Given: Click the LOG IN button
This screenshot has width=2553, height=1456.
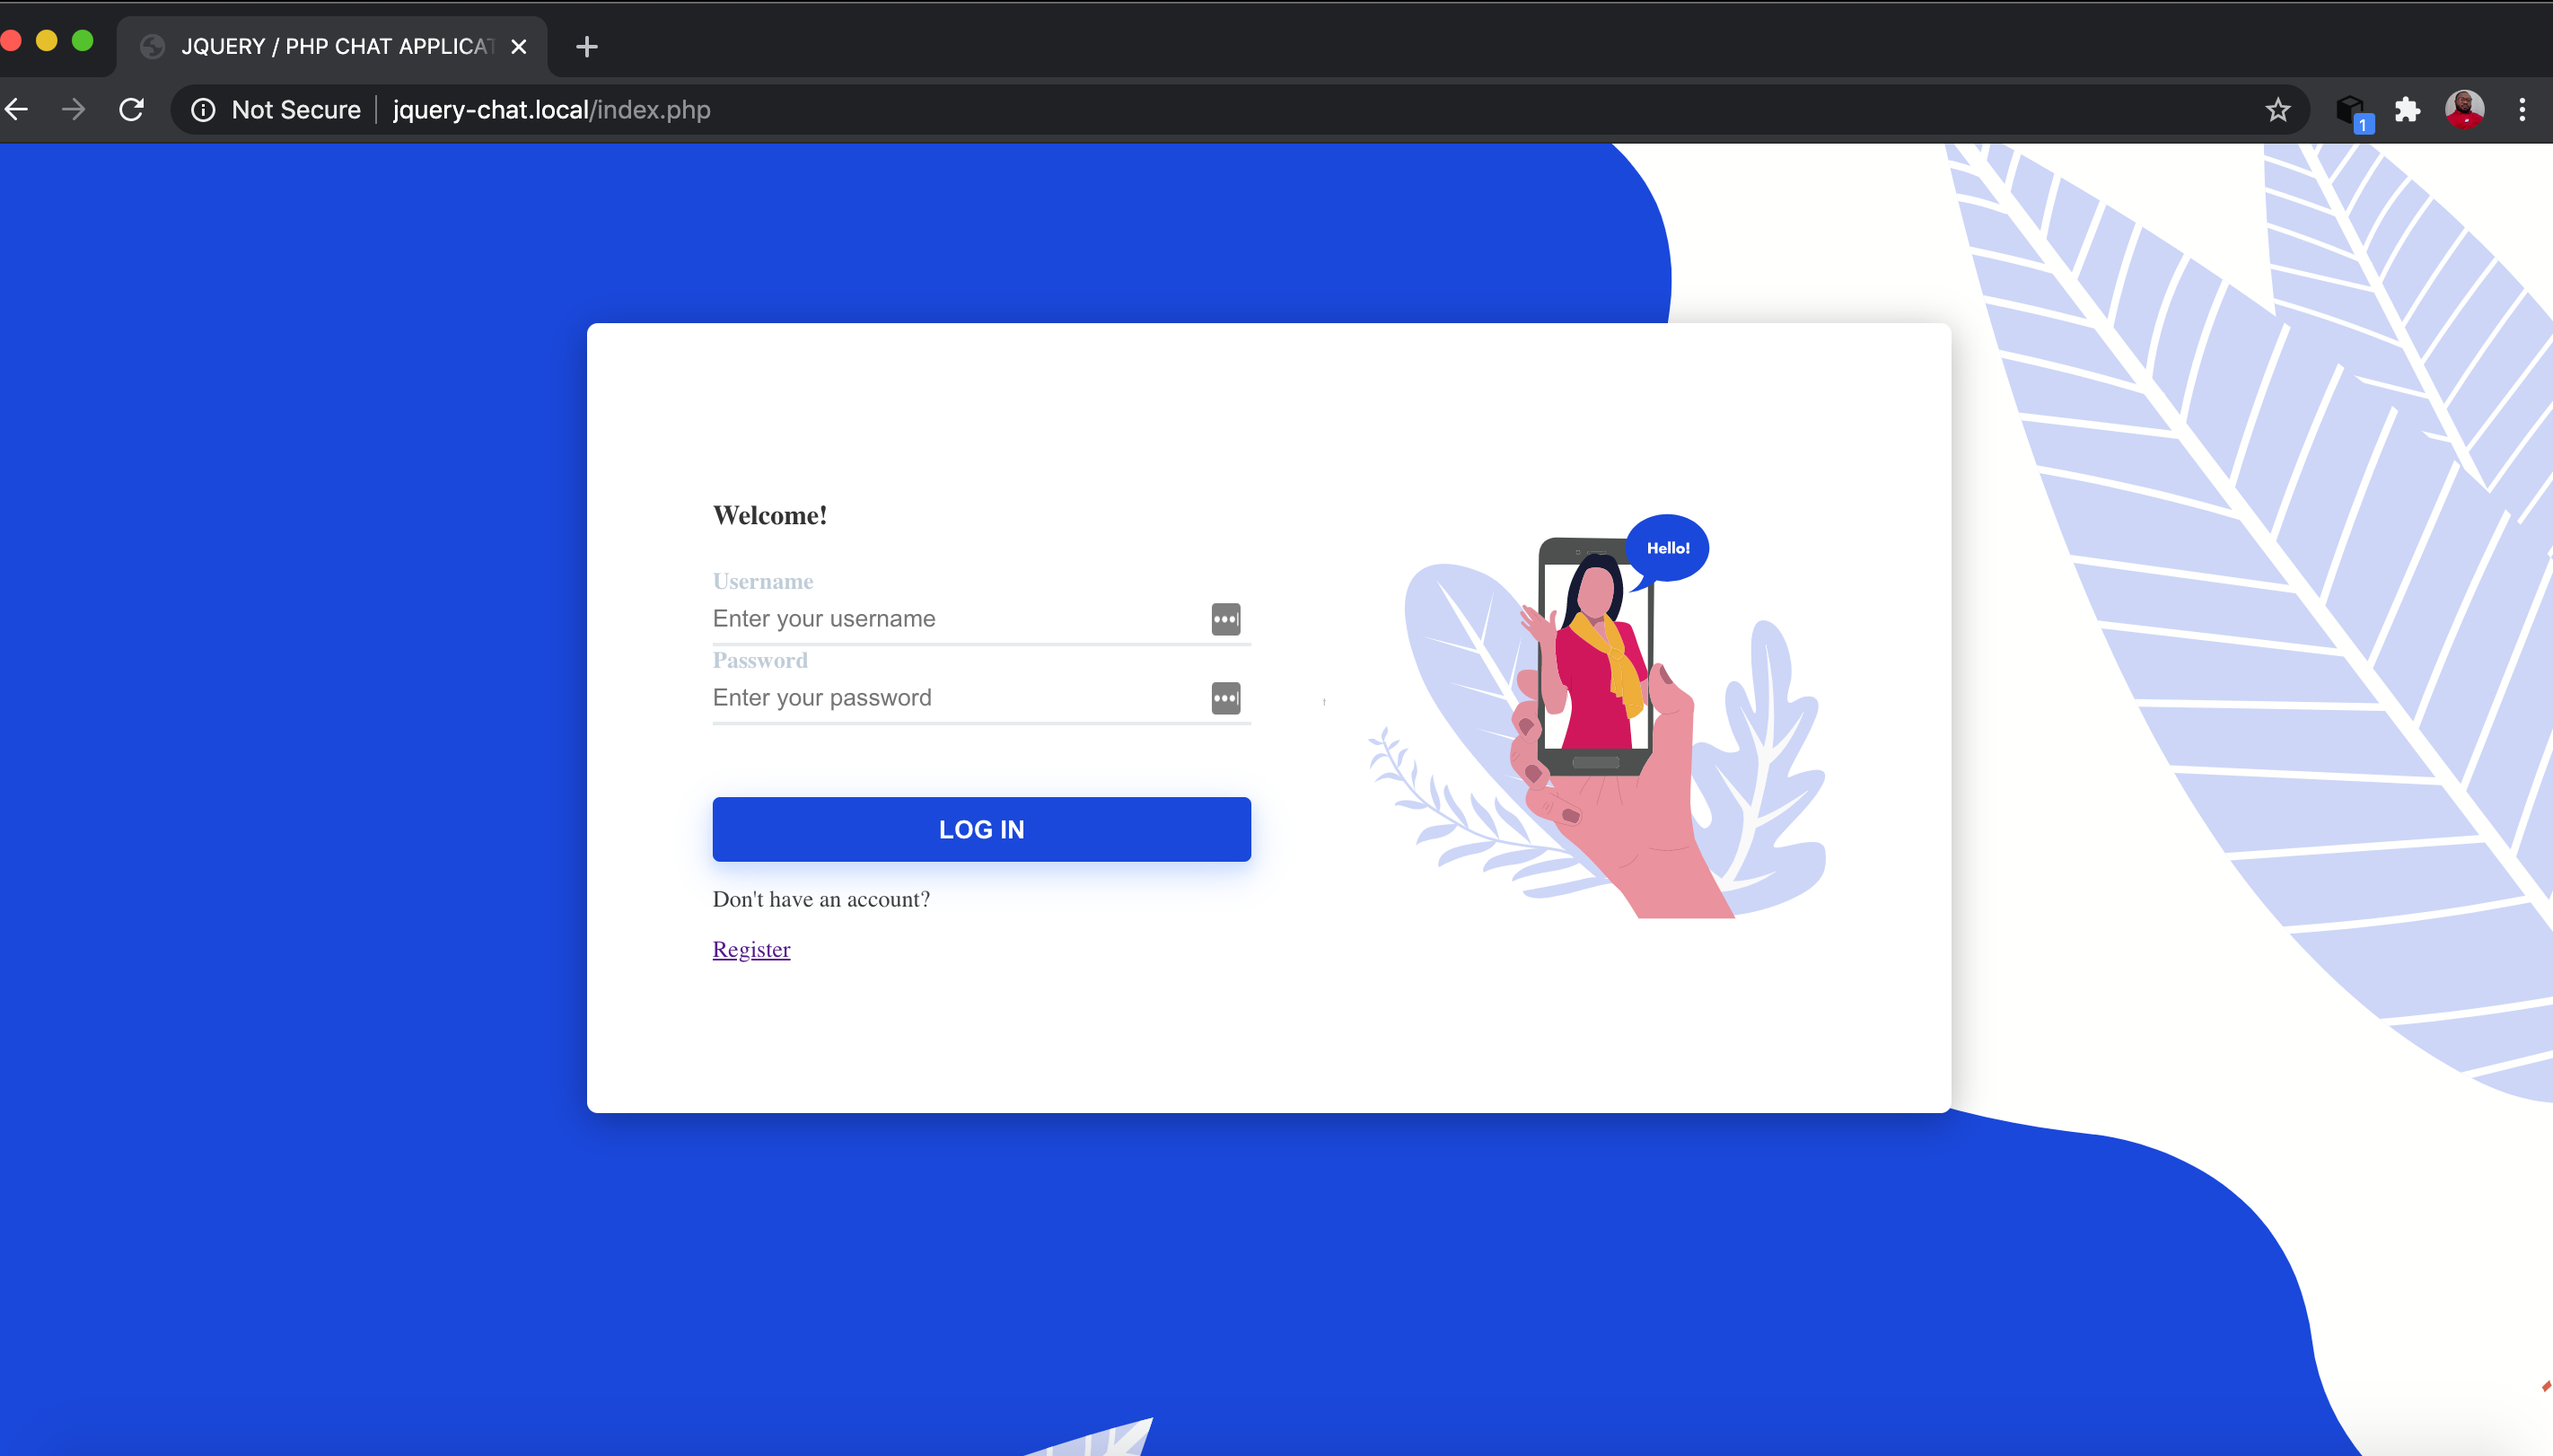Looking at the screenshot, I should tap(981, 829).
